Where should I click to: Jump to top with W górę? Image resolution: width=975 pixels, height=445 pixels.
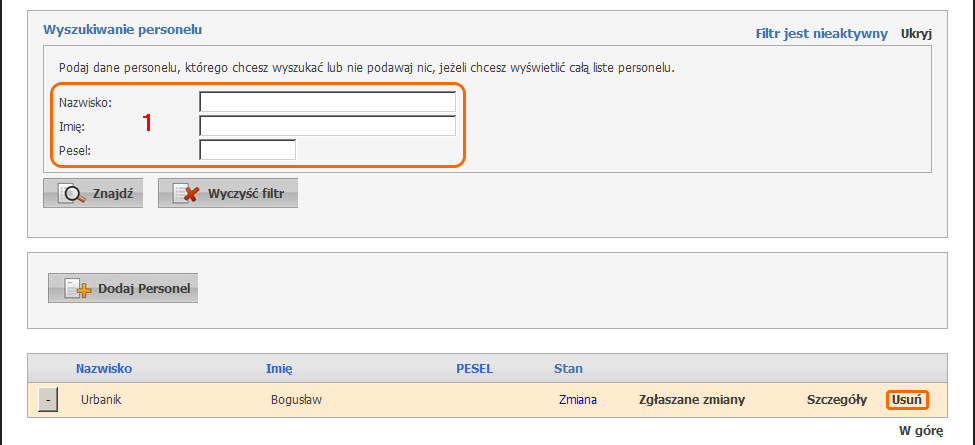pyautogui.click(x=920, y=431)
